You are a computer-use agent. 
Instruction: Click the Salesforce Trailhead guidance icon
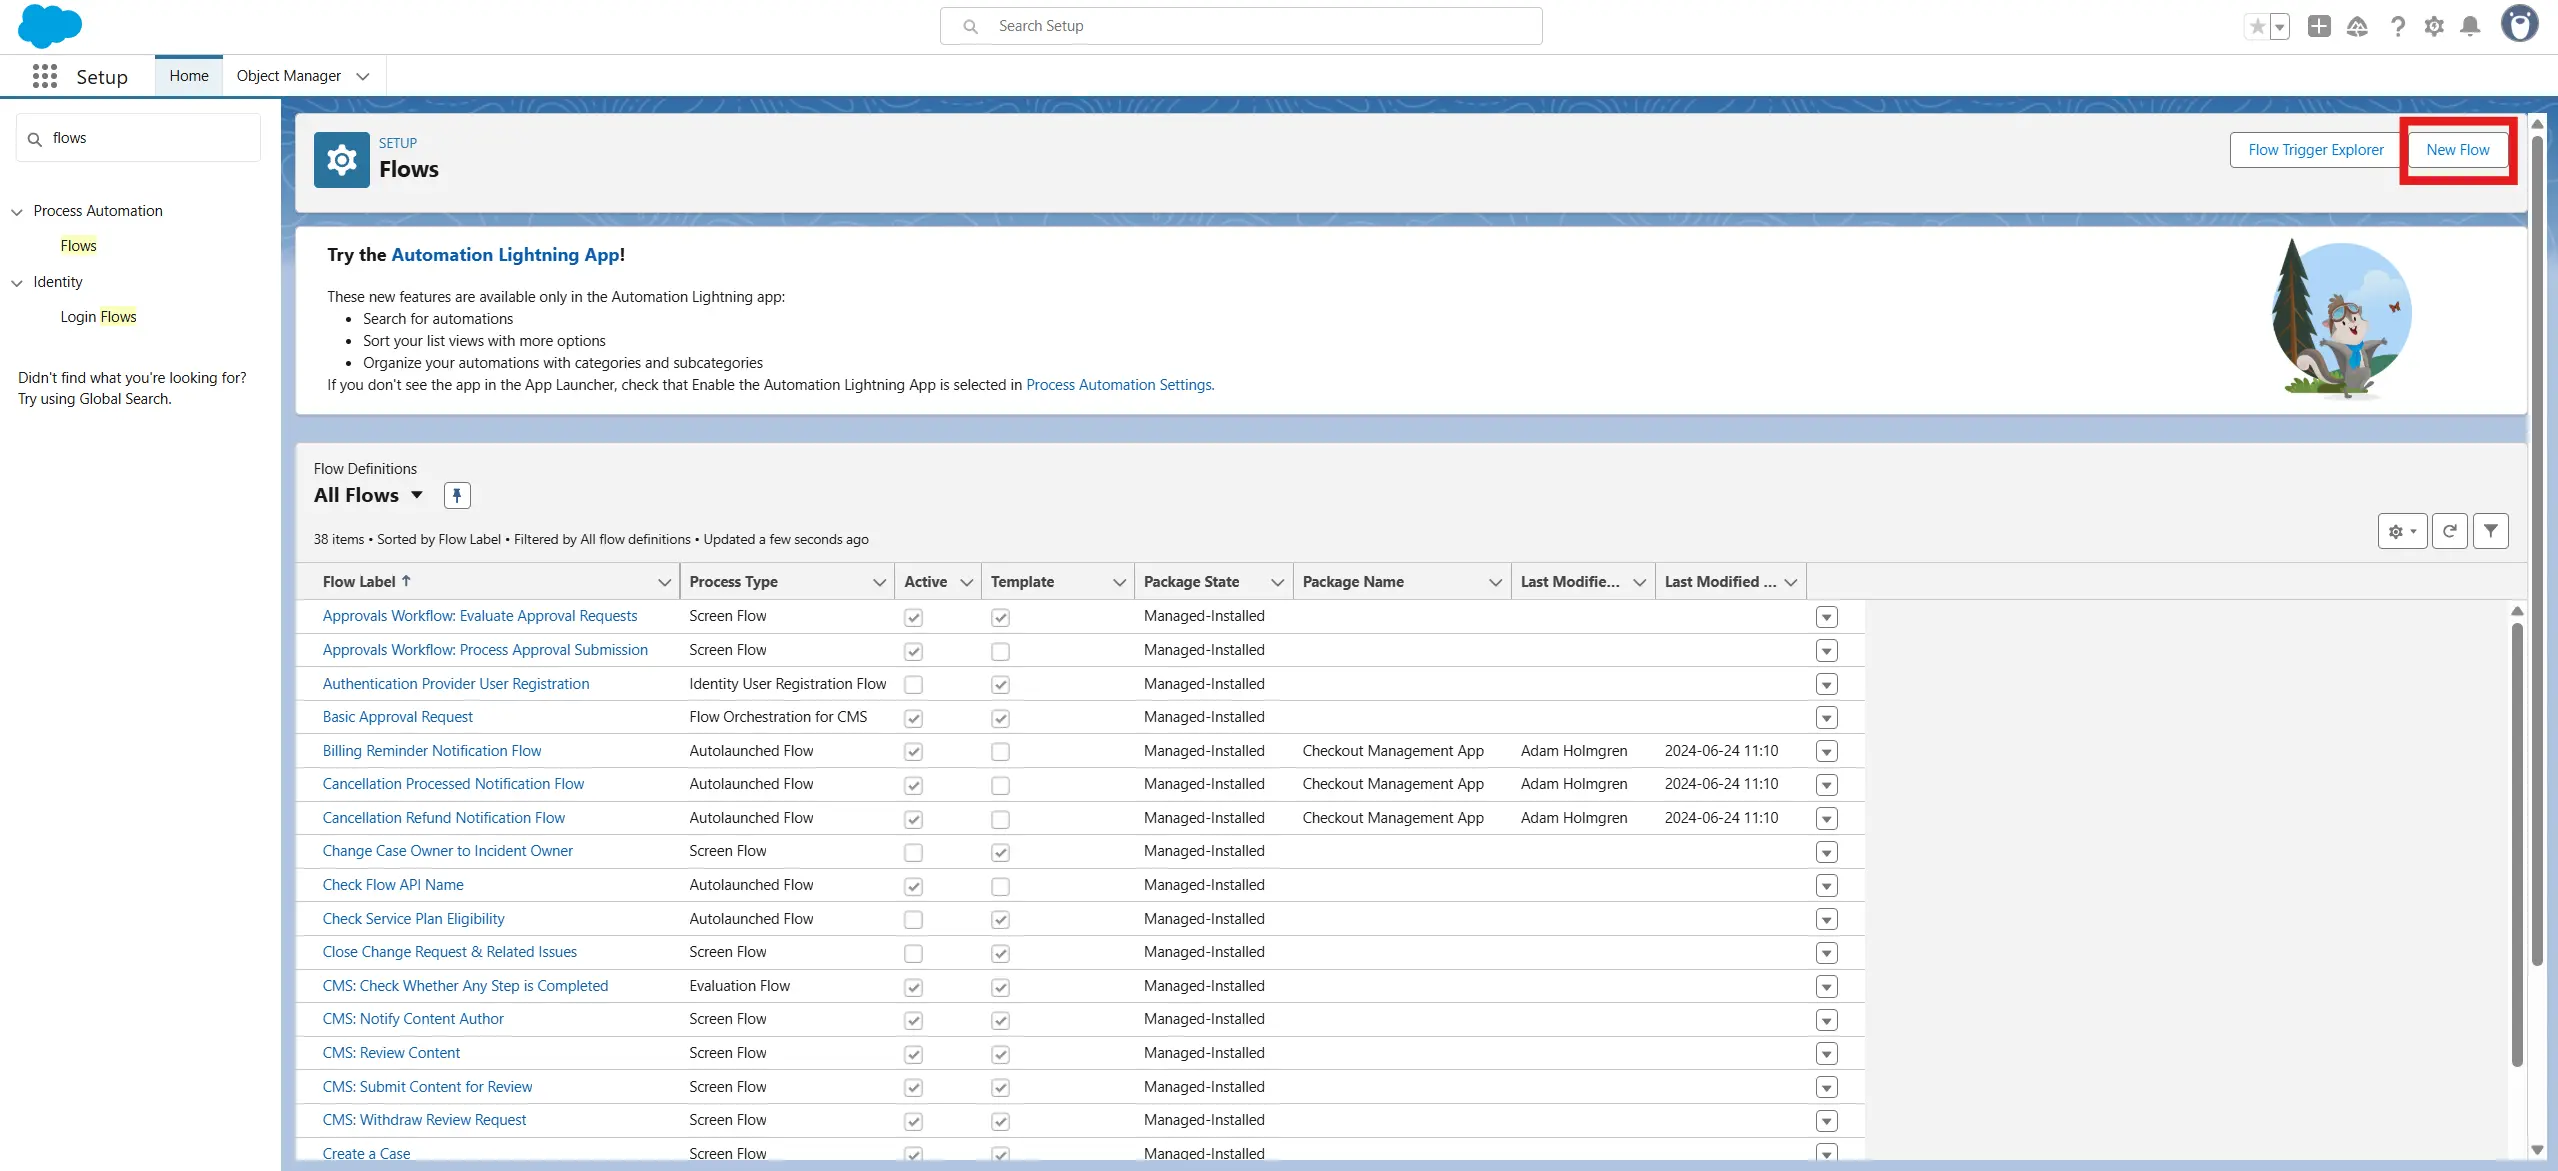(2357, 27)
